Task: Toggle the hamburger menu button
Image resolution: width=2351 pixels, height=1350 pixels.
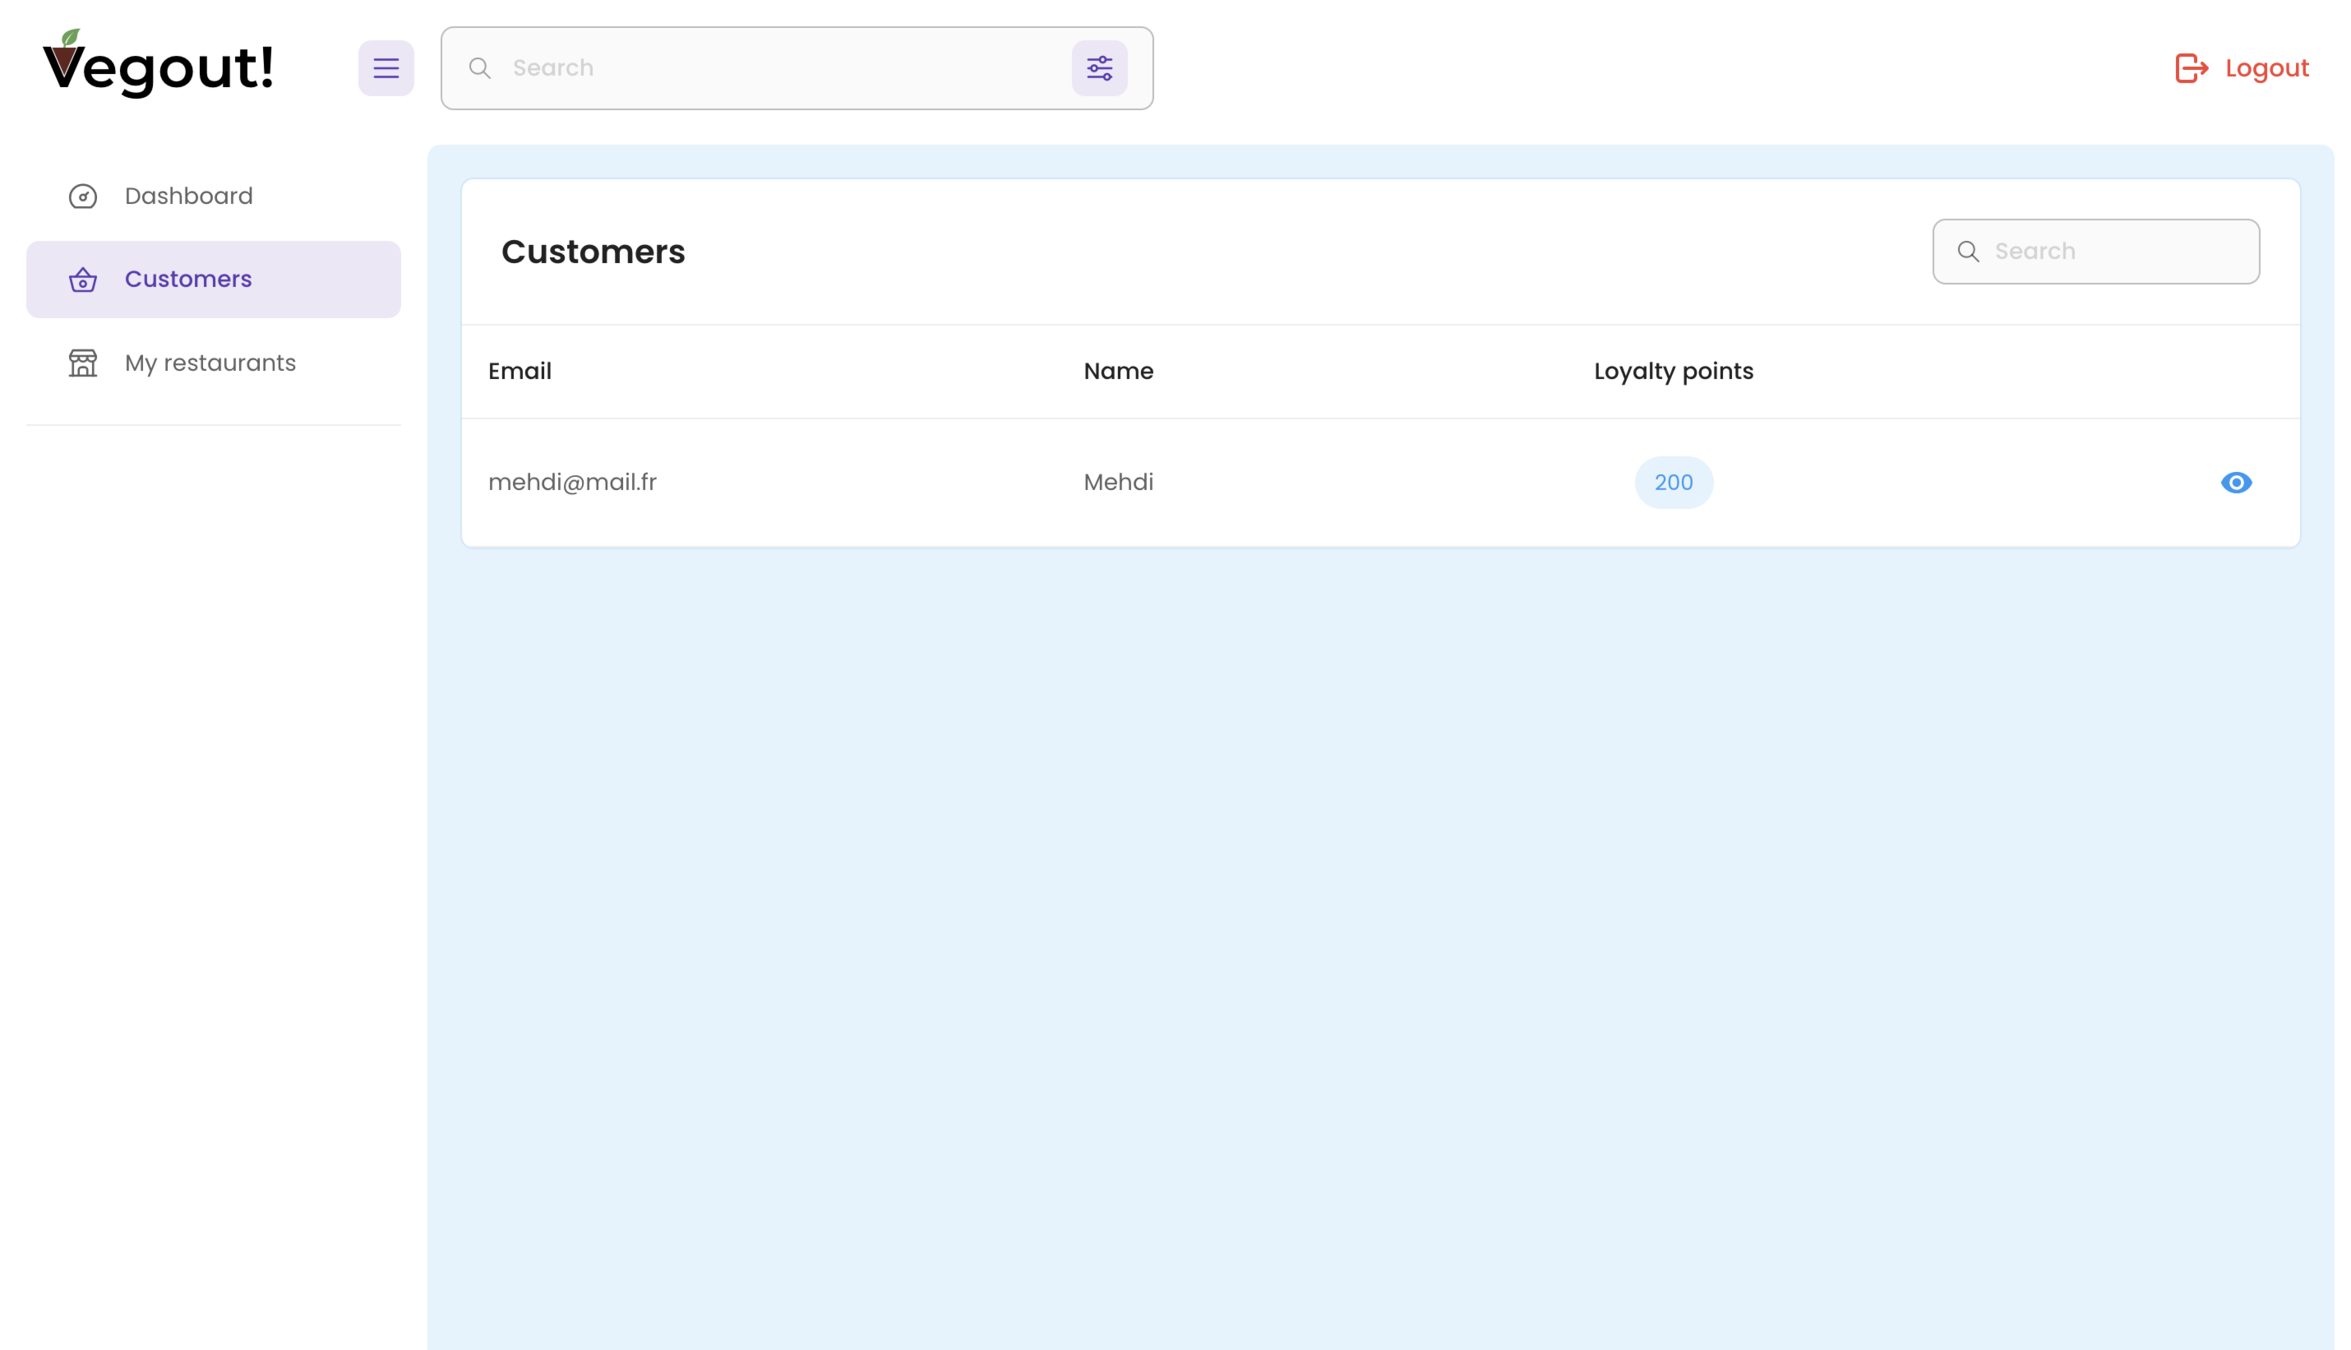Action: click(386, 68)
